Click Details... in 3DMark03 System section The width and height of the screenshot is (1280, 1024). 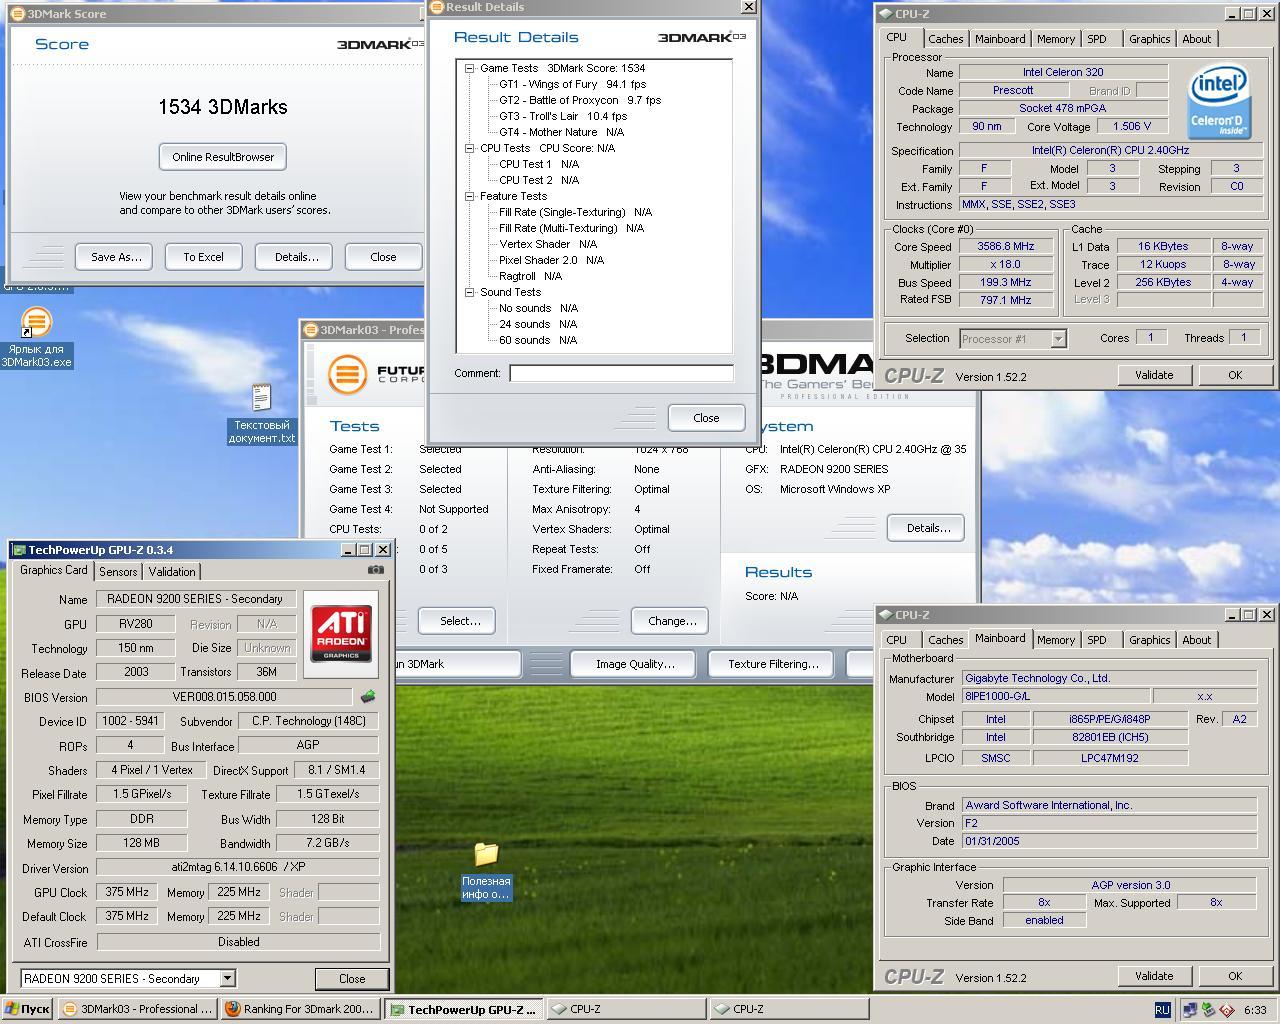pos(928,528)
